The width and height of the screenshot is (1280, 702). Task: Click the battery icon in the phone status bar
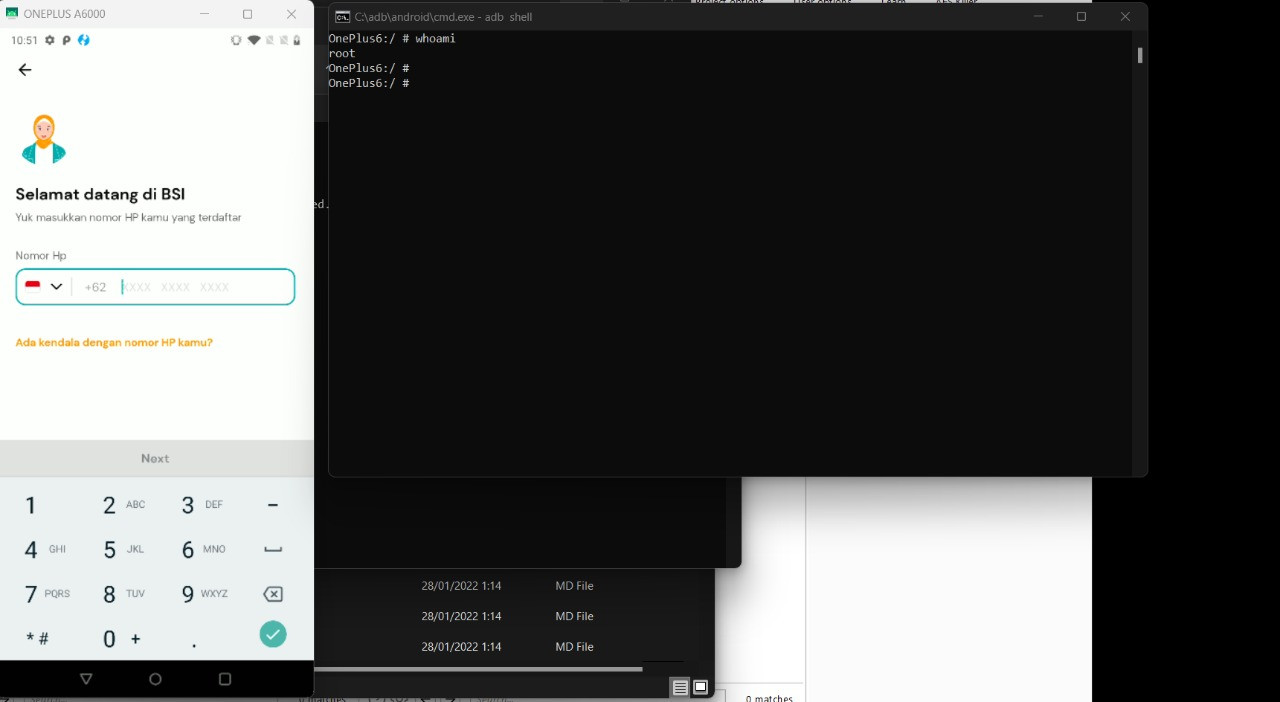297,40
